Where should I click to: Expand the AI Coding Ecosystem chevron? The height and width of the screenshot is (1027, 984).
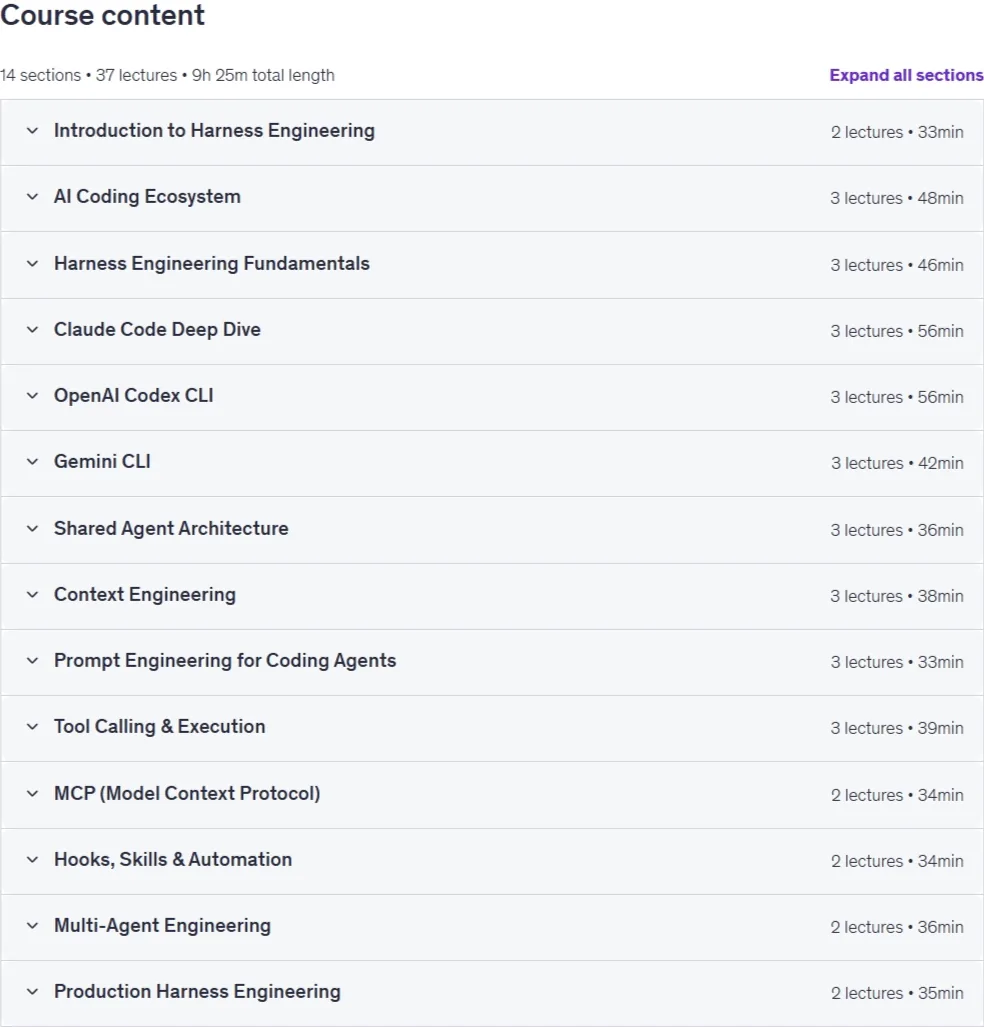click(32, 196)
